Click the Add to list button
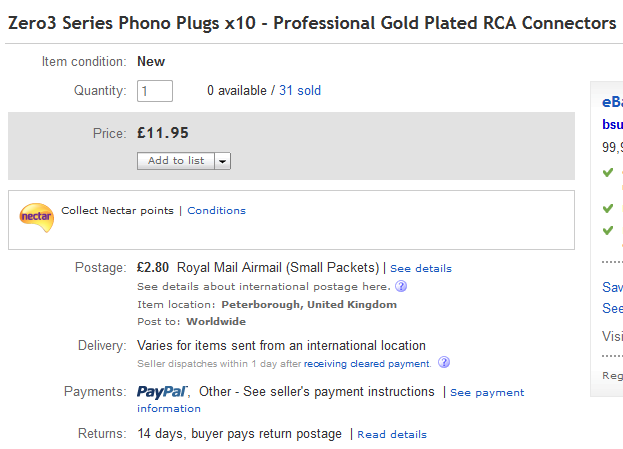Screen dimensions: 623x449 176,161
